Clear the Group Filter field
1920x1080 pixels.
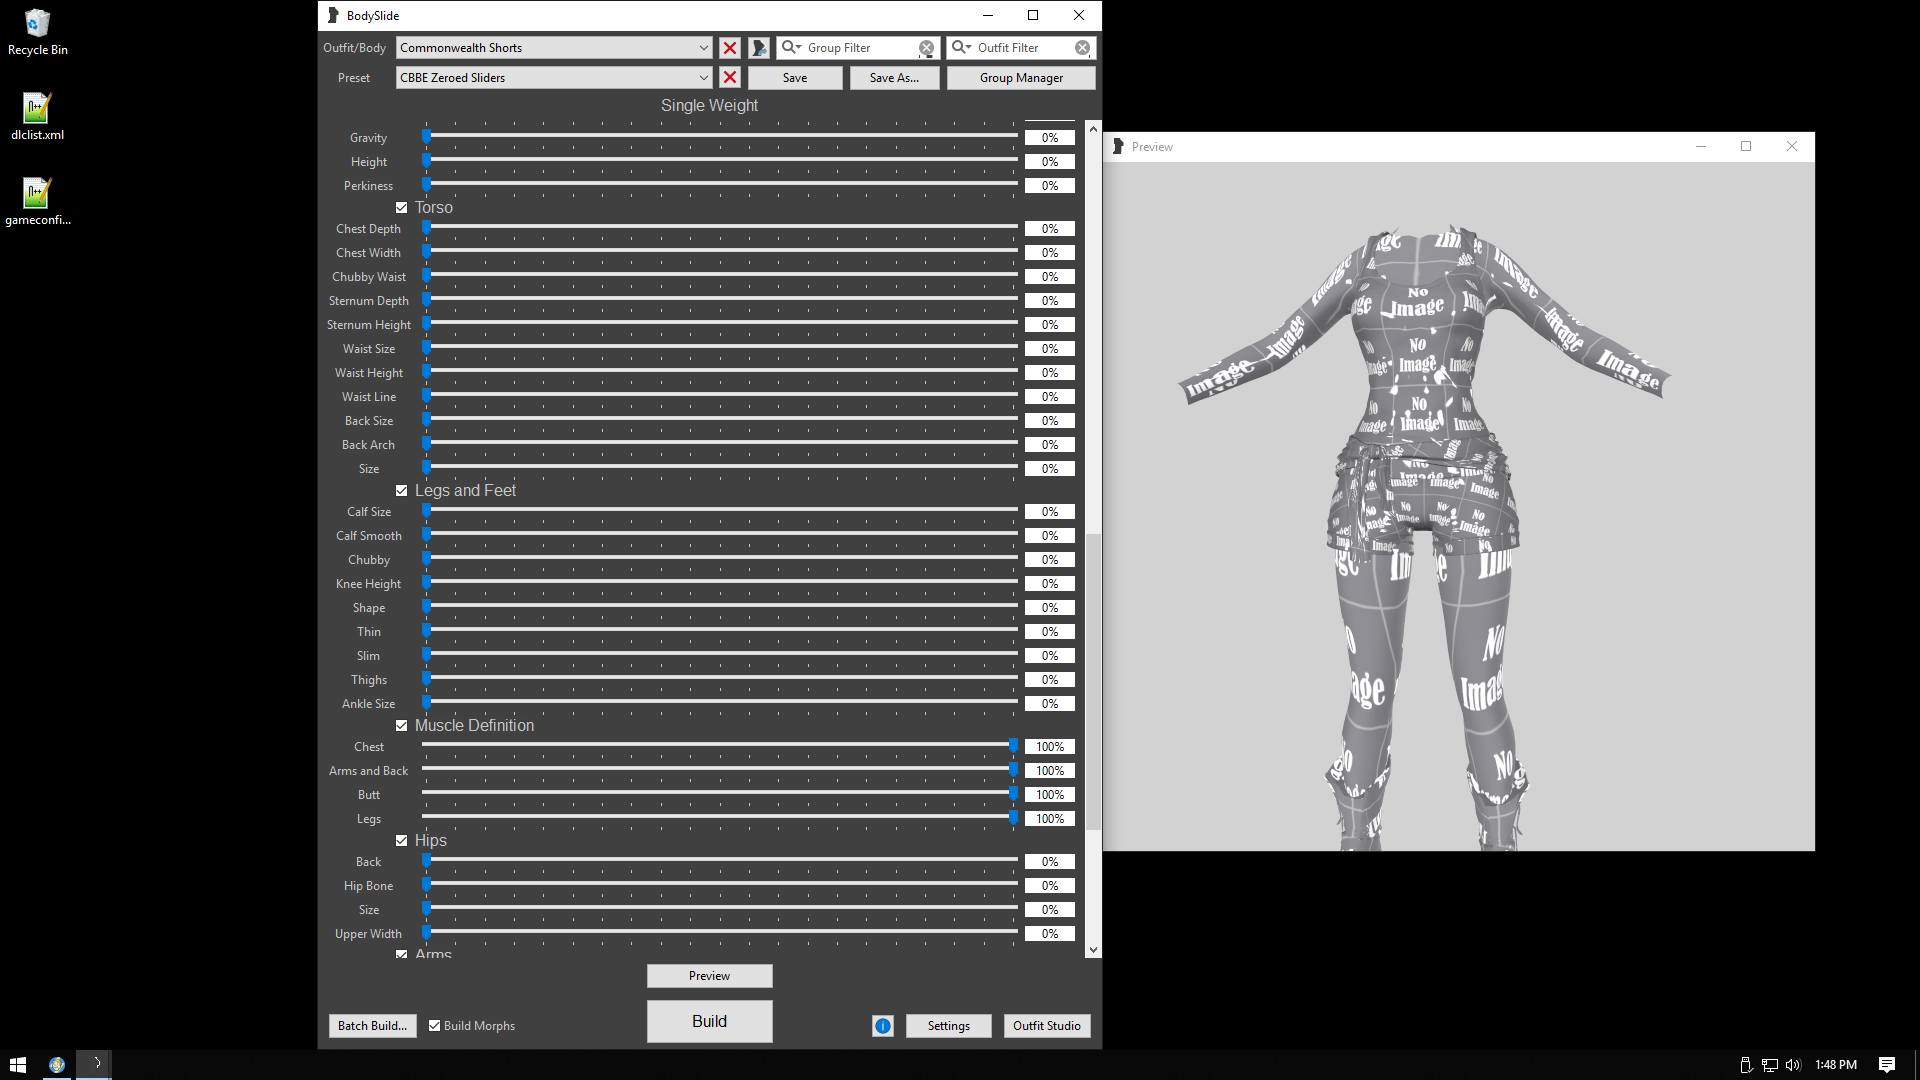pyautogui.click(x=927, y=48)
